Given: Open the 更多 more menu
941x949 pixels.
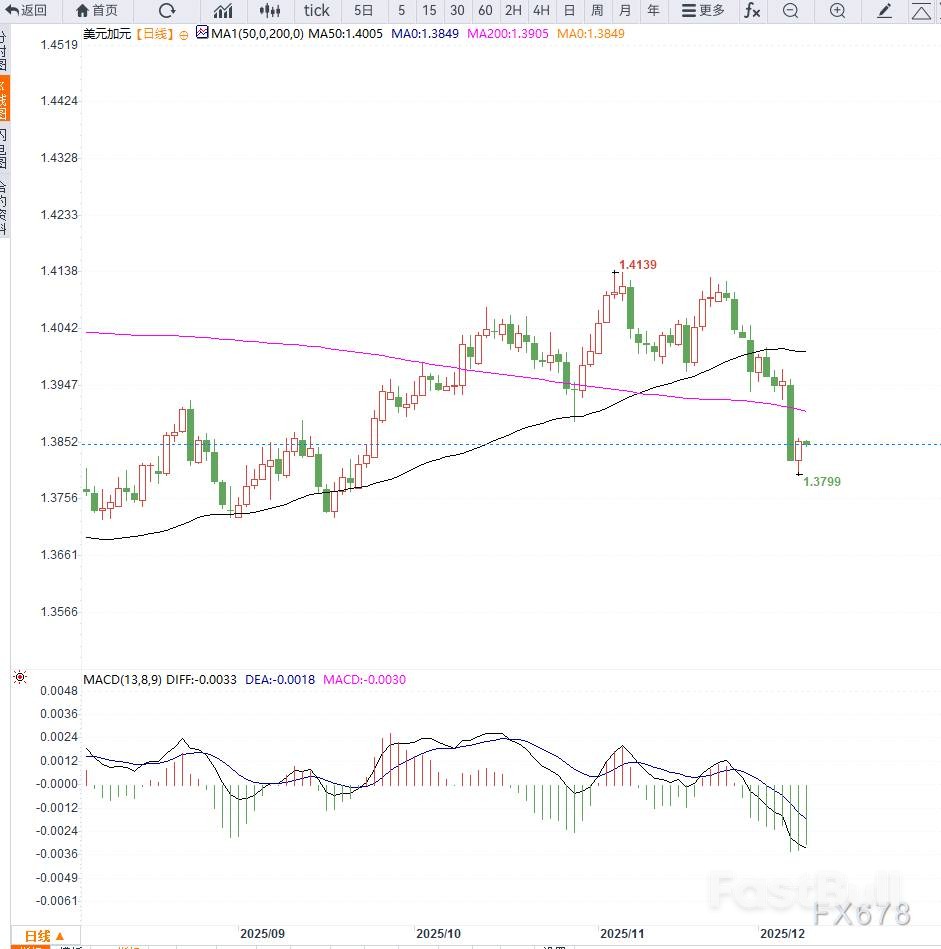Looking at the screenshot, I should pos(703,11).
